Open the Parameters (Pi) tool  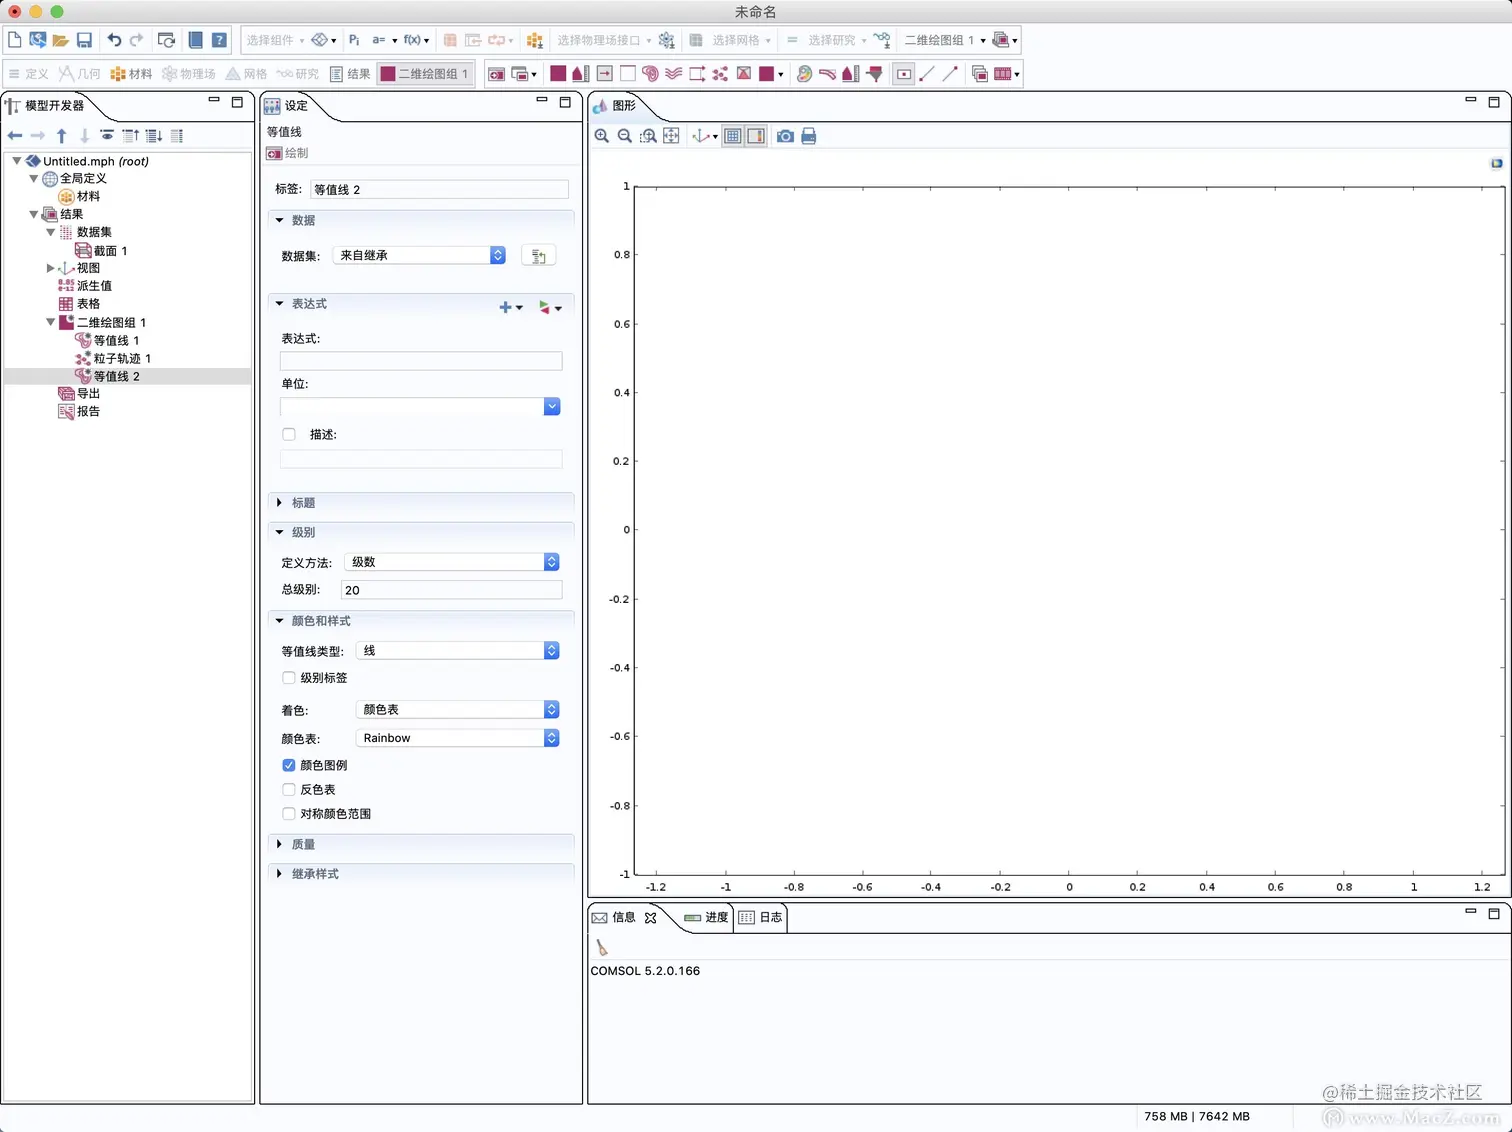[x=354, y=40]
